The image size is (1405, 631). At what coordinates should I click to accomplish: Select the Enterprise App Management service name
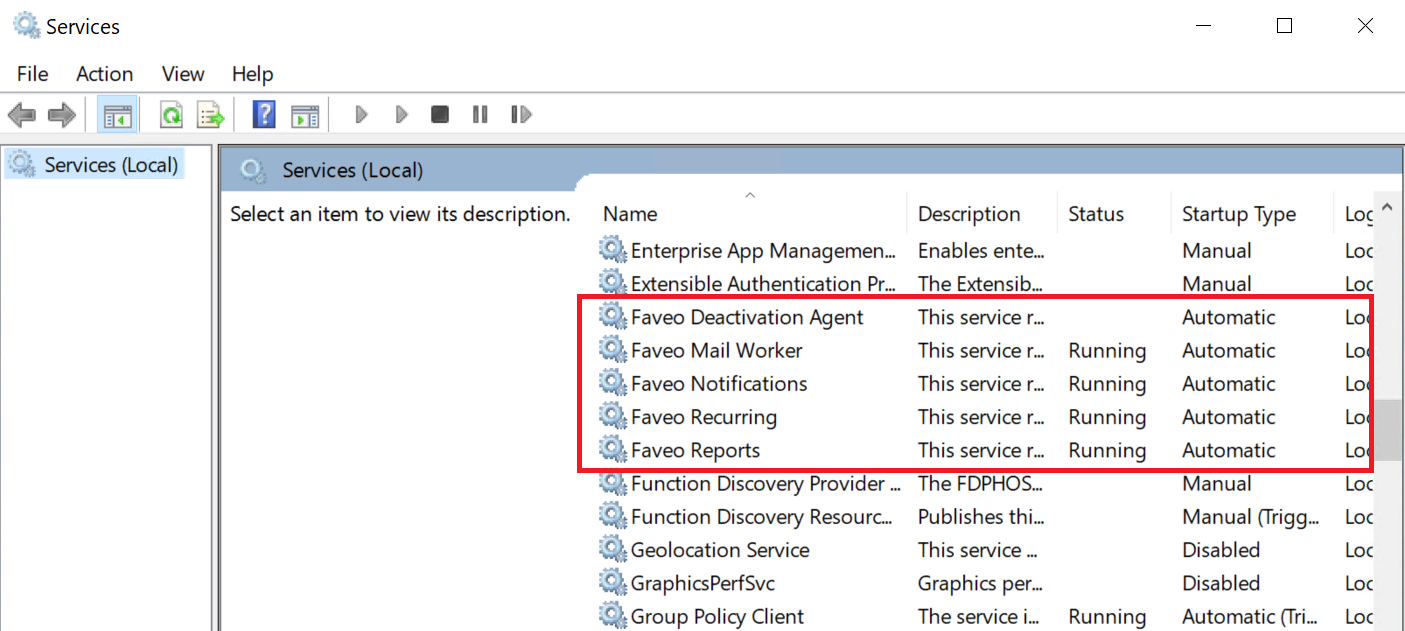pos(764,250)
